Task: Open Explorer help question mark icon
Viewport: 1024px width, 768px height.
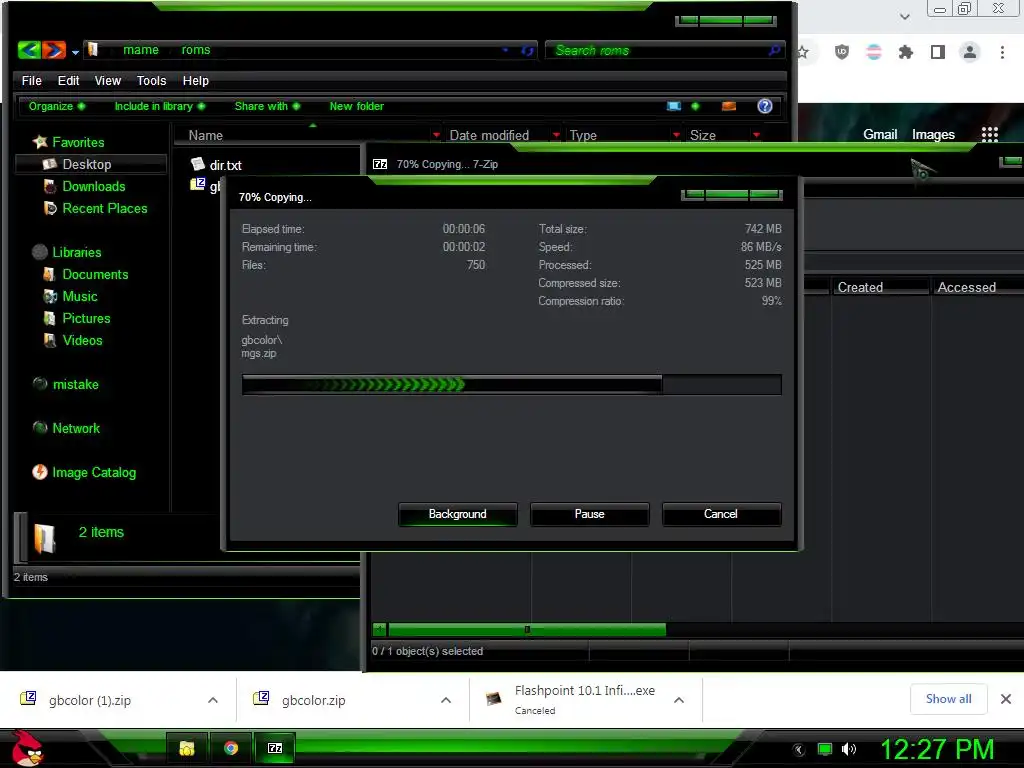Action: [765, 106]
